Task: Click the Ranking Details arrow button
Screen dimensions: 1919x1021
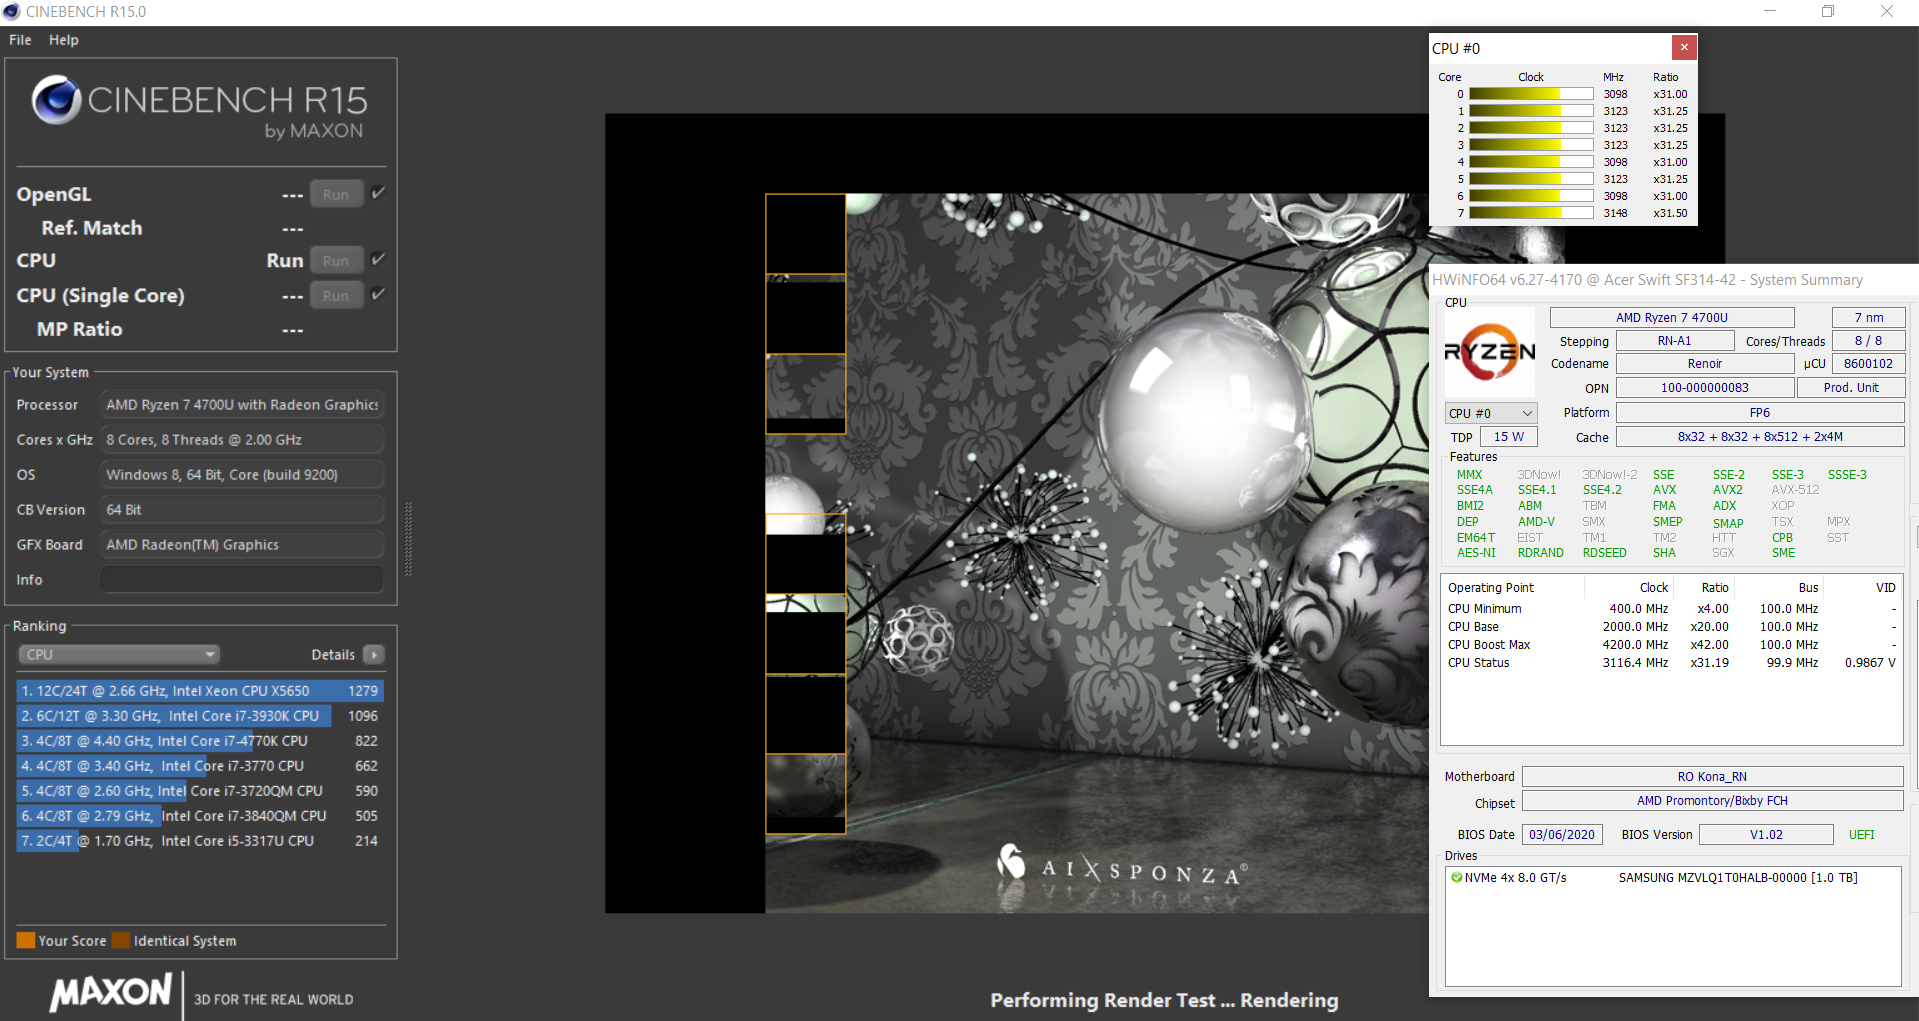Action: tap(374, 655)
